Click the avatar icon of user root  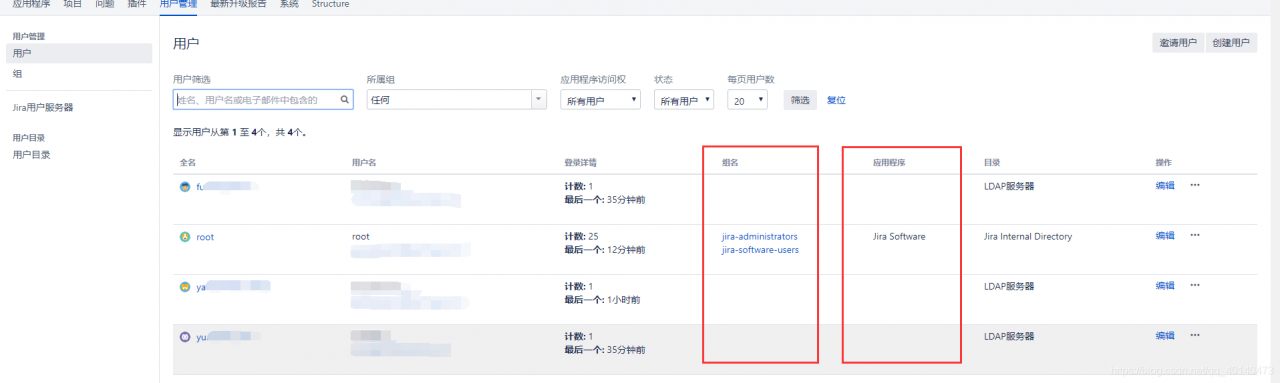click(184, 237)
